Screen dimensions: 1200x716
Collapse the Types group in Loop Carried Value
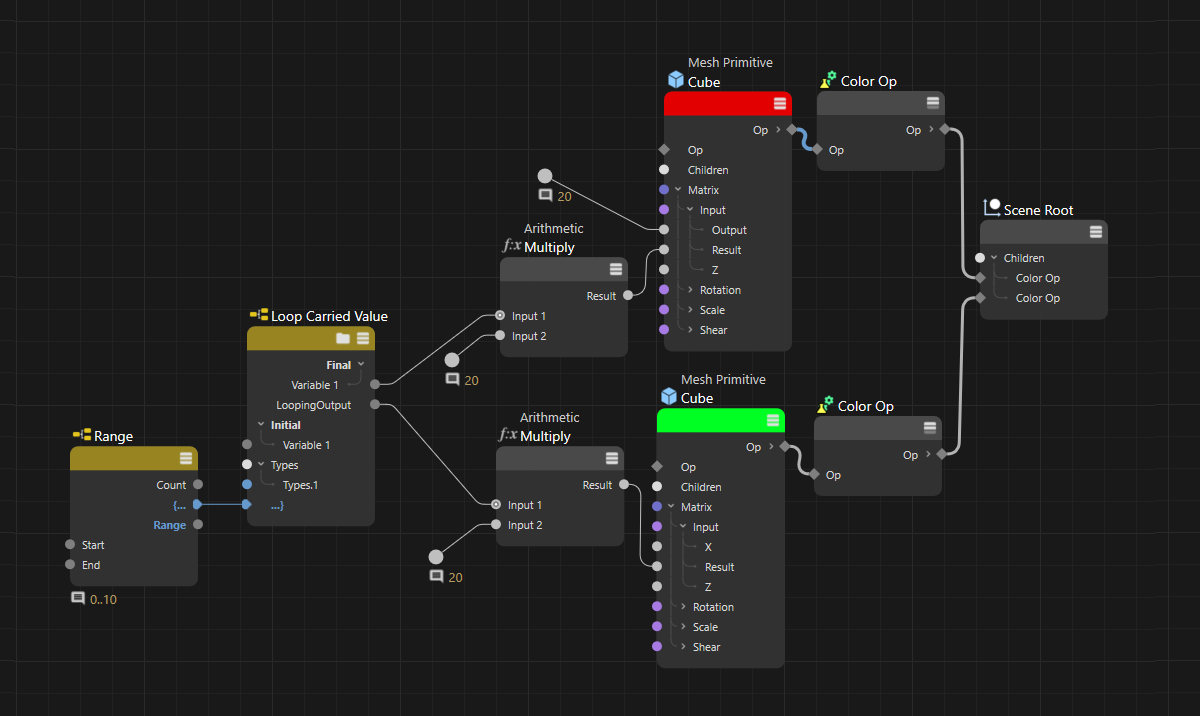pos(261,465)
